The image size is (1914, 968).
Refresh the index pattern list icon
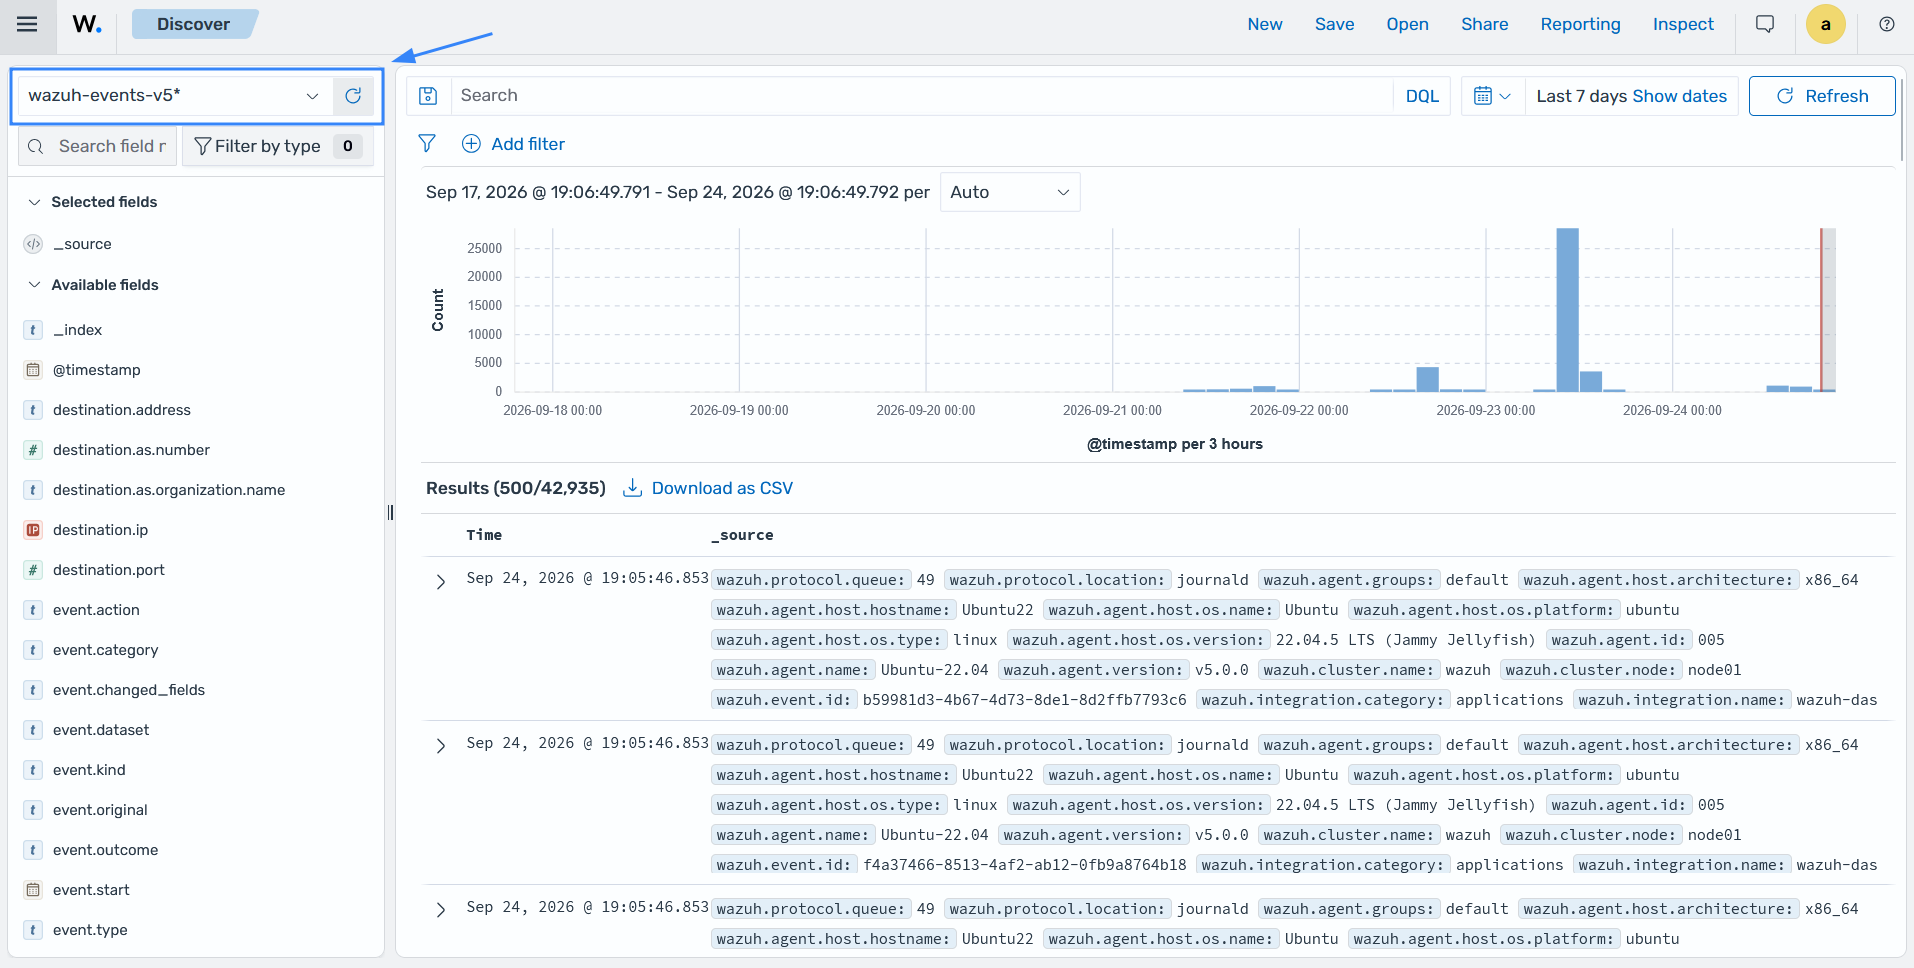[x=353, y=96]
